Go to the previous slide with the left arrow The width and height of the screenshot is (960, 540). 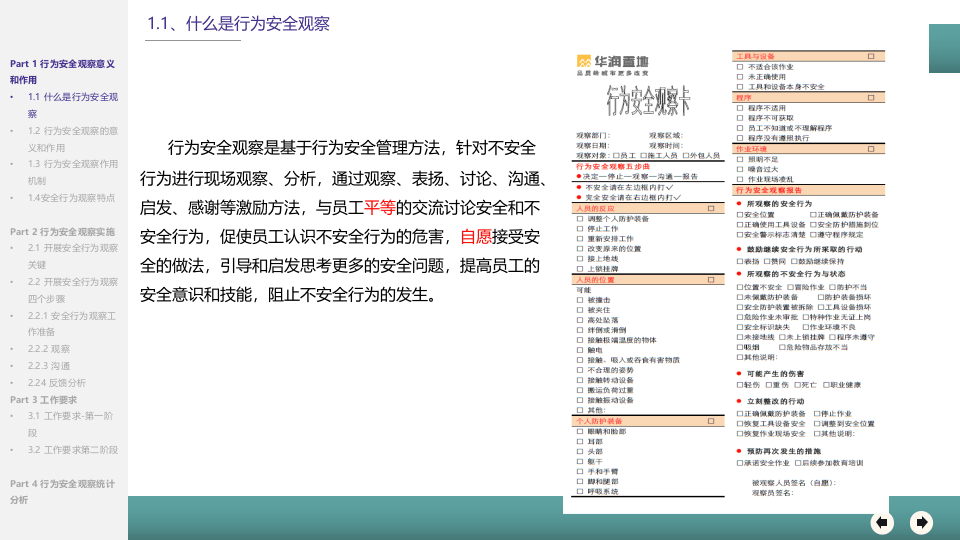[x=882, y=522]
